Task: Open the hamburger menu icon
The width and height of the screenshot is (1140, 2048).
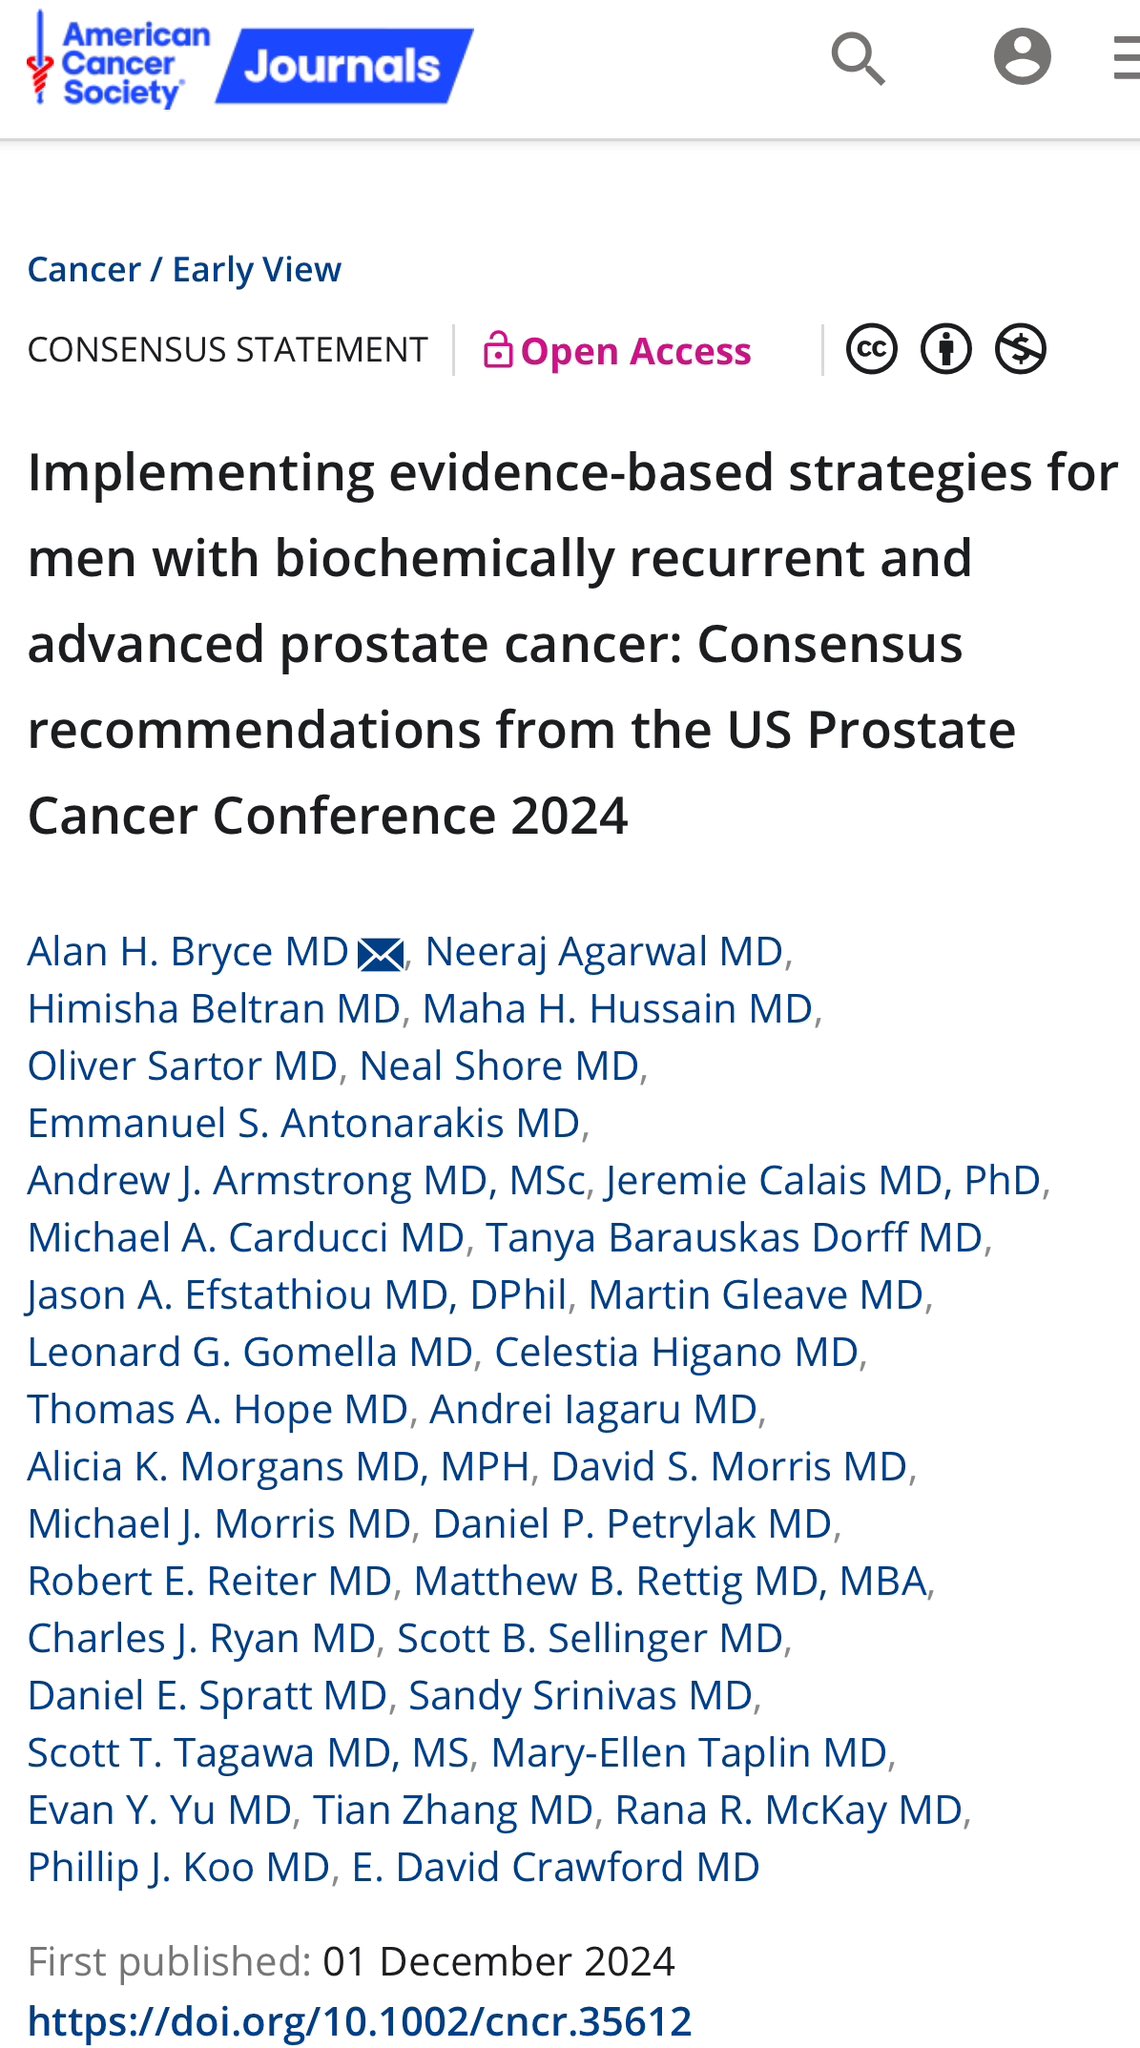Action: point(1126,58)
